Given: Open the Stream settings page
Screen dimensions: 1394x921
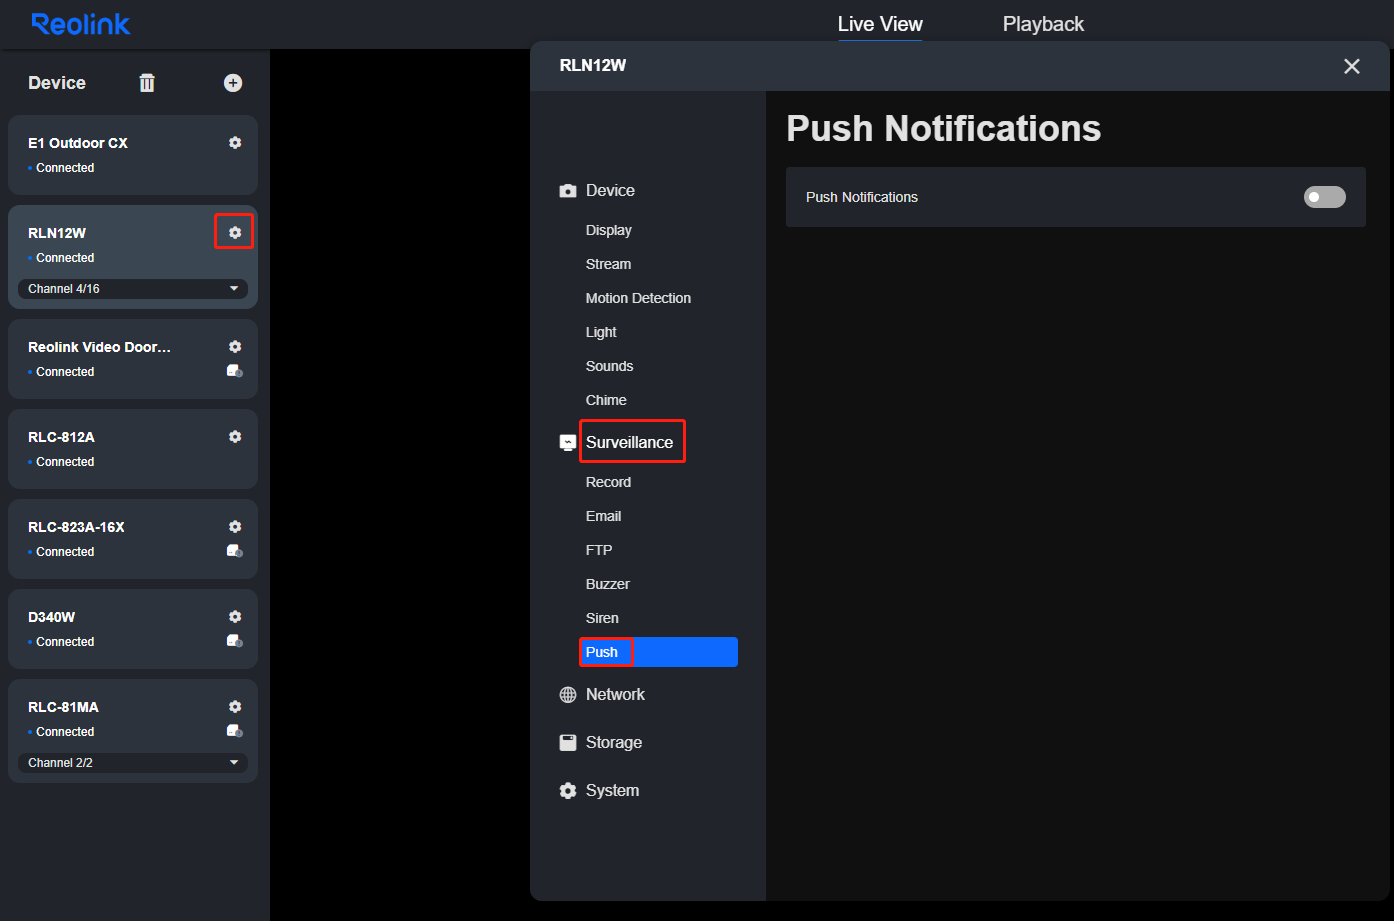Looking at the screenshot, I should 608,264.
